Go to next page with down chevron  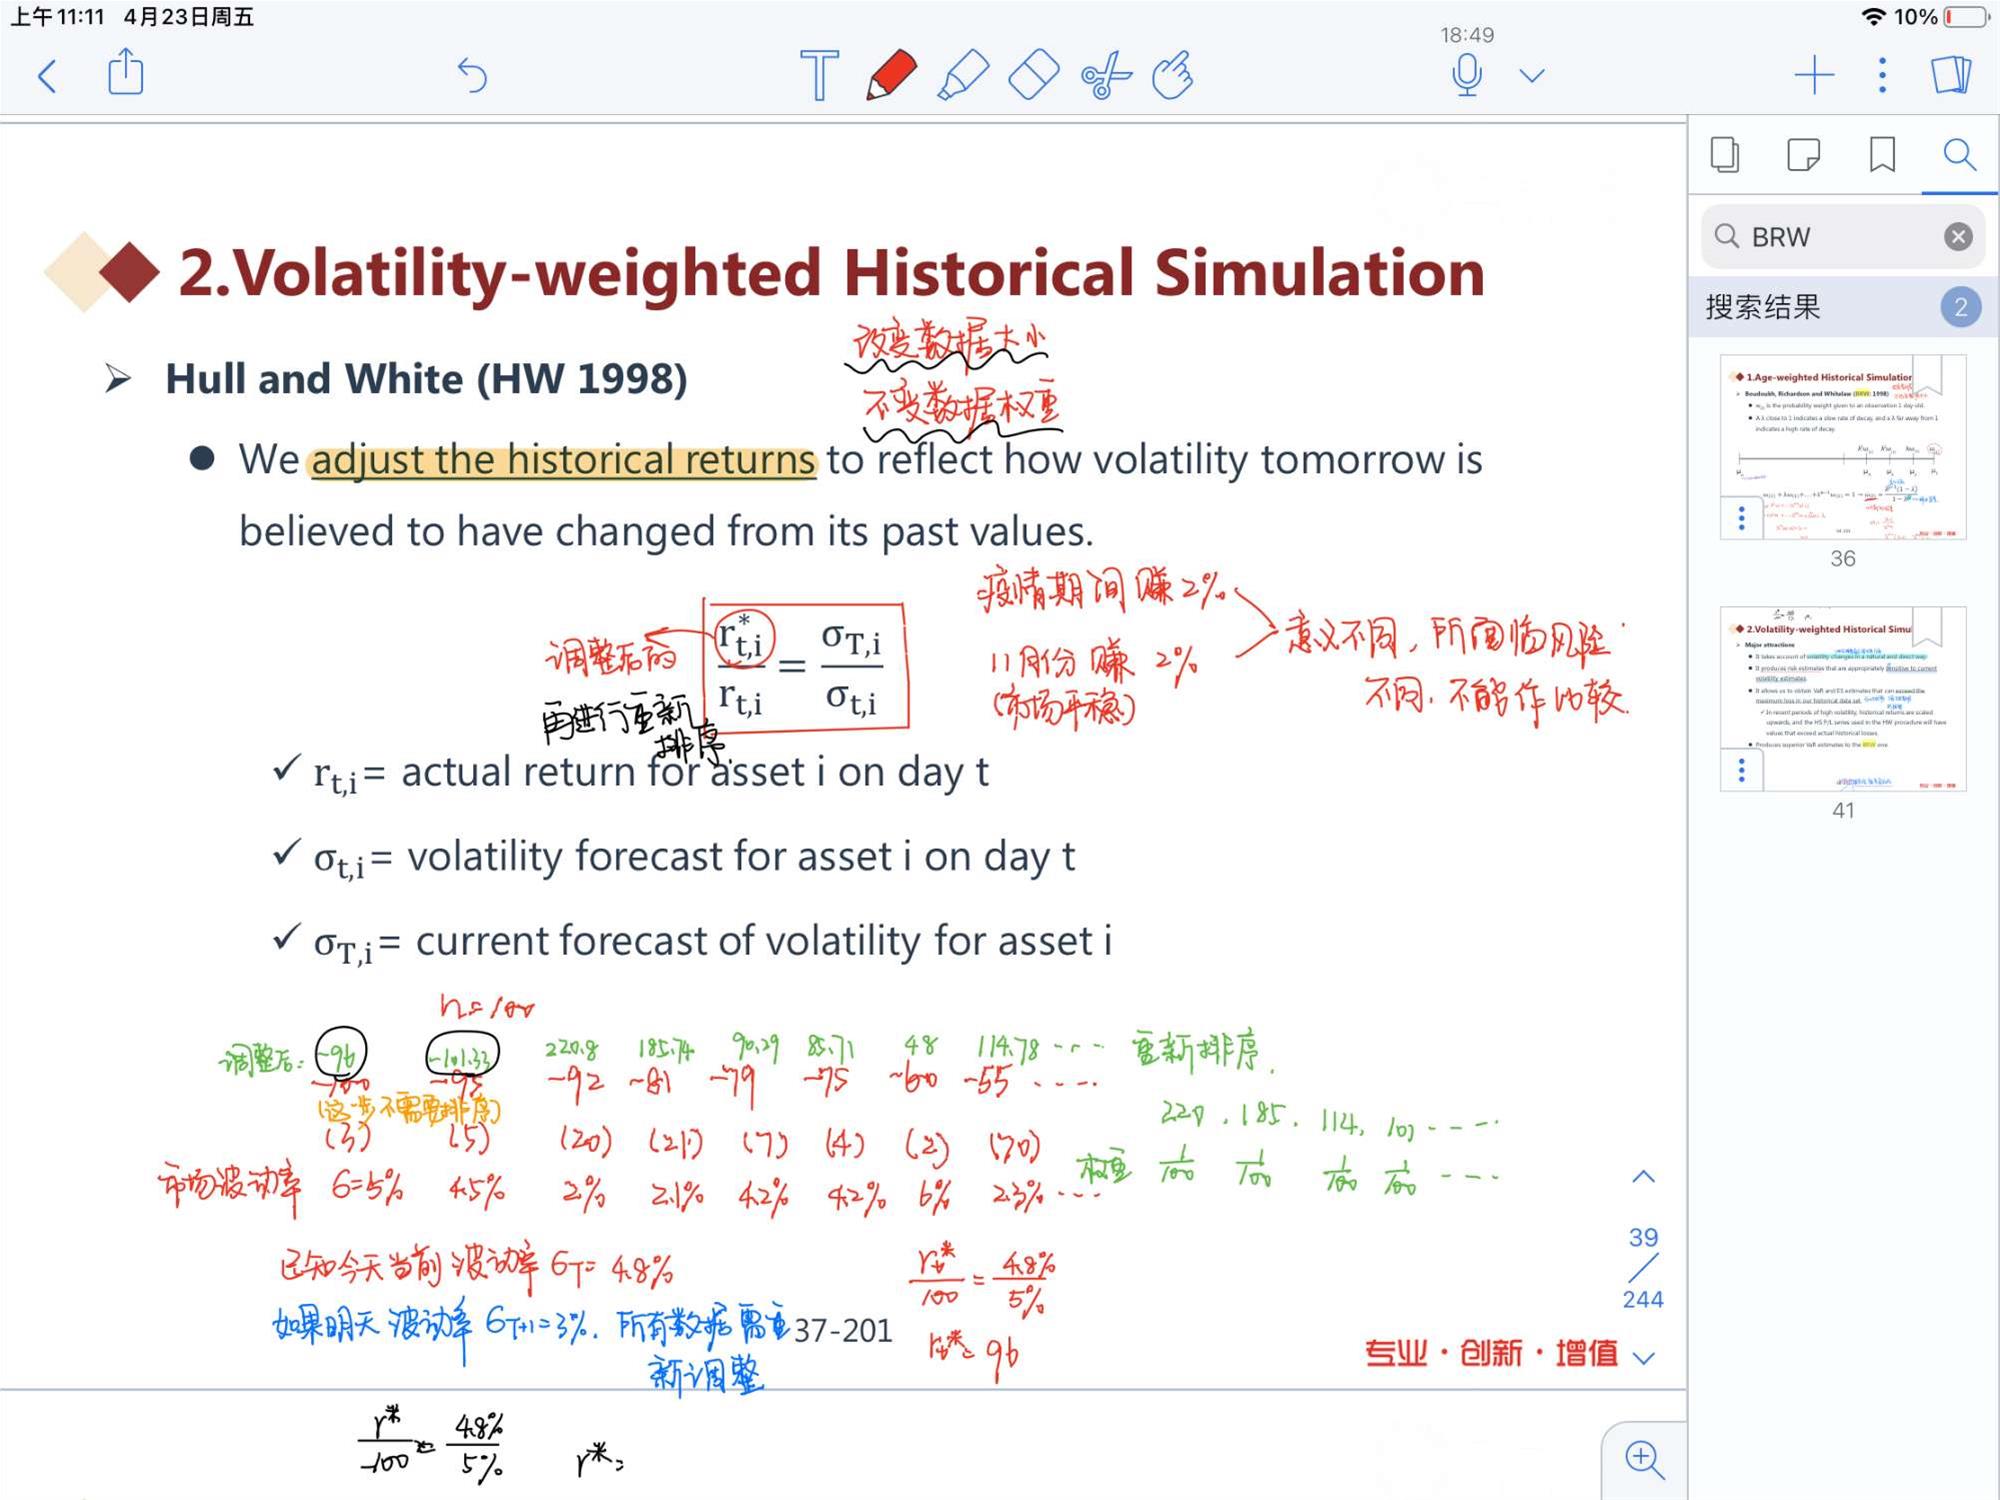tap(1644, 1357)
